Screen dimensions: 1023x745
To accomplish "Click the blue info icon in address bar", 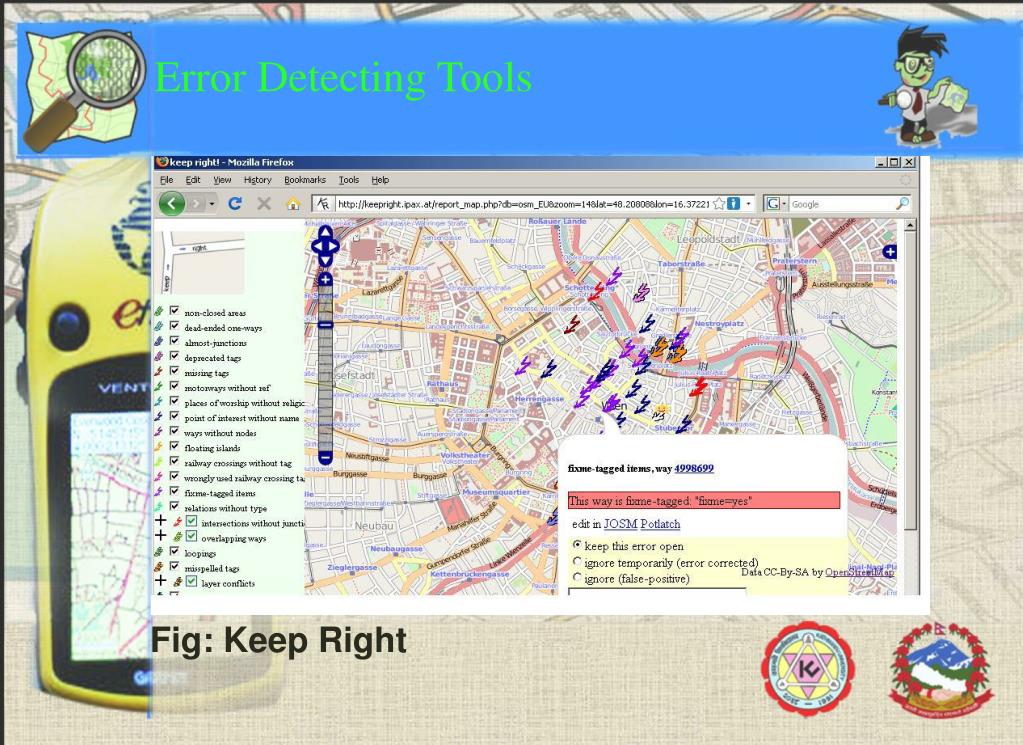I will (x=733, y=204).
